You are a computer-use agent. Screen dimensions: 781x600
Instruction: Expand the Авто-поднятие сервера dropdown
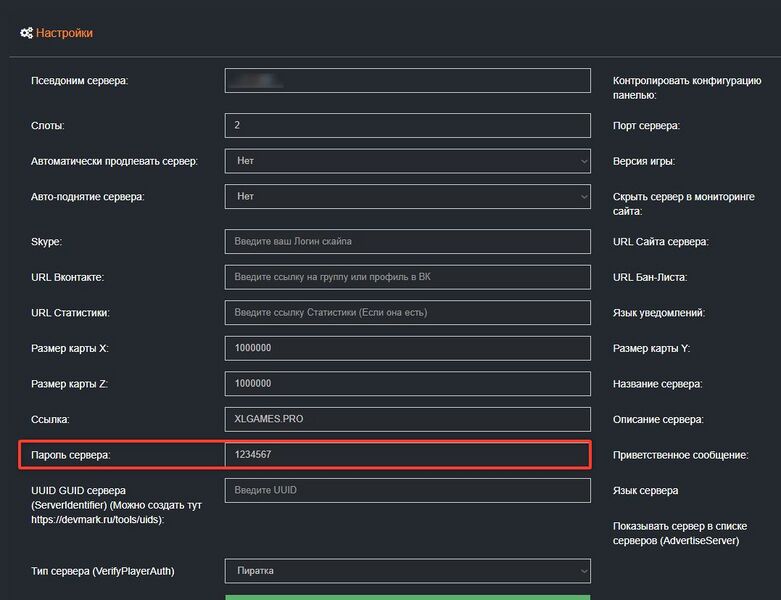coord(407,197)
